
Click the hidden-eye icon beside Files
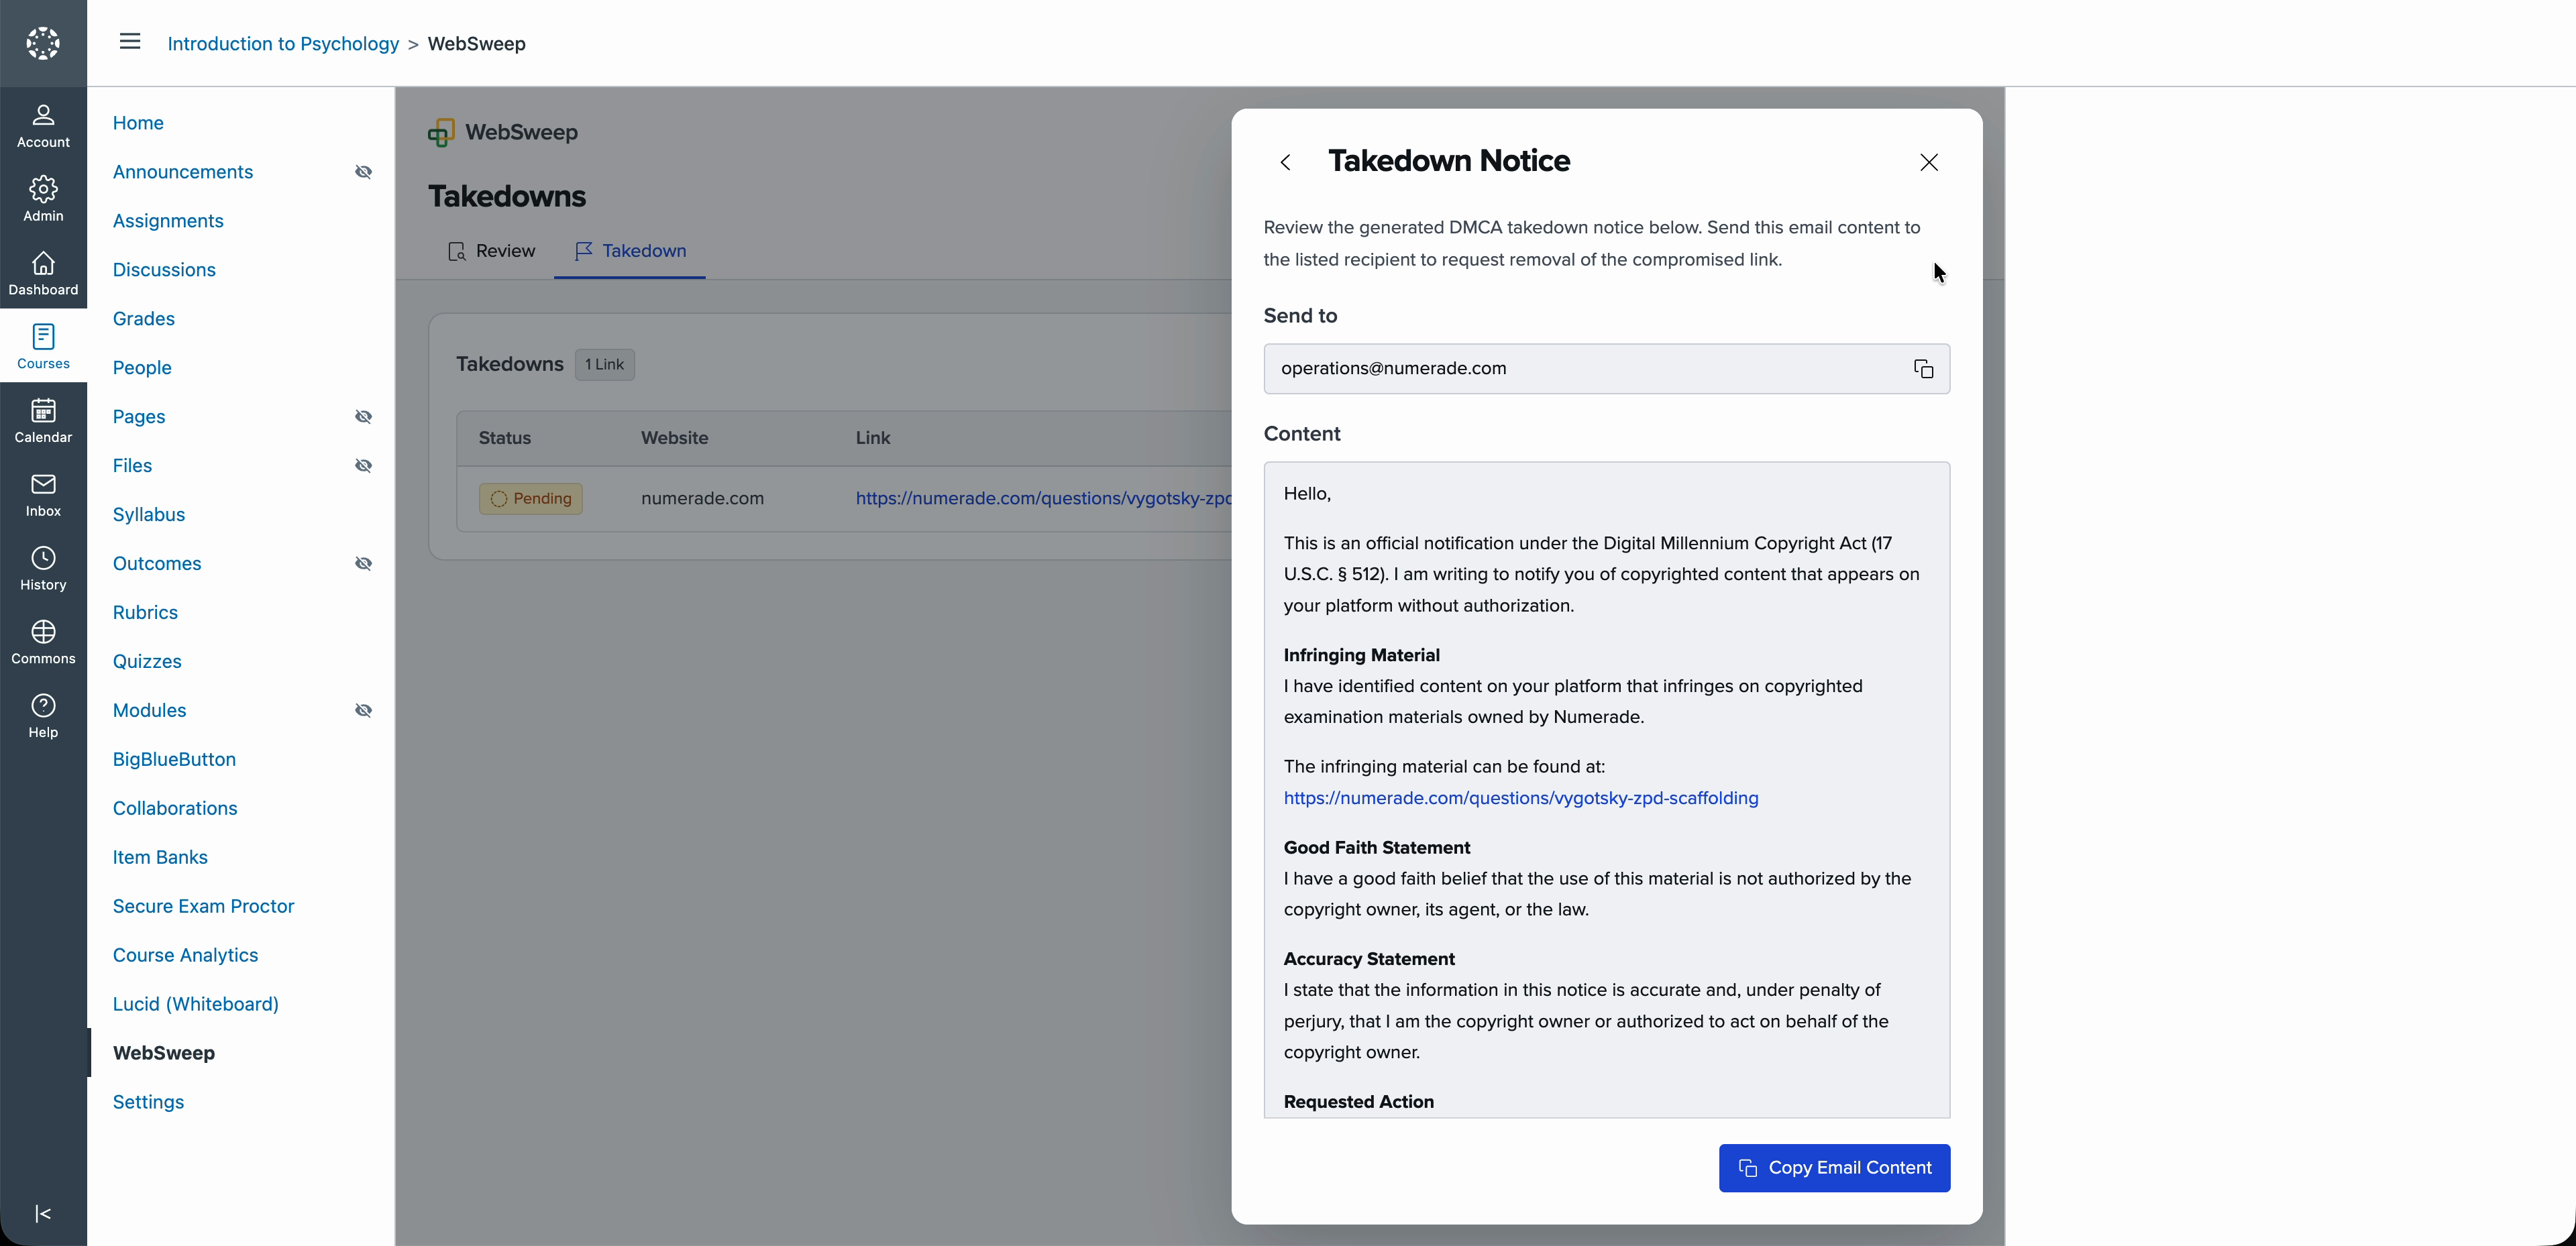coord(364,466)
